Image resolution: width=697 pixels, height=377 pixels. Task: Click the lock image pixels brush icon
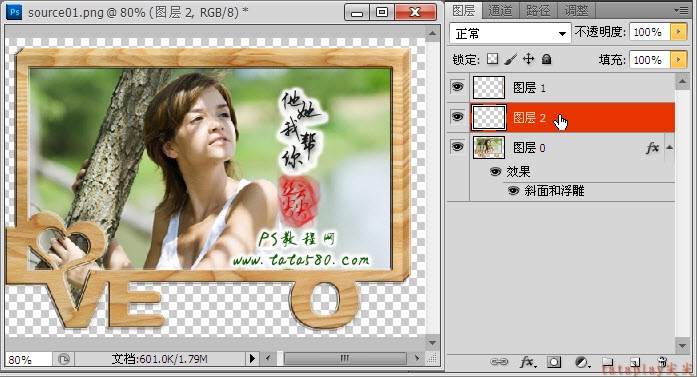511,59
